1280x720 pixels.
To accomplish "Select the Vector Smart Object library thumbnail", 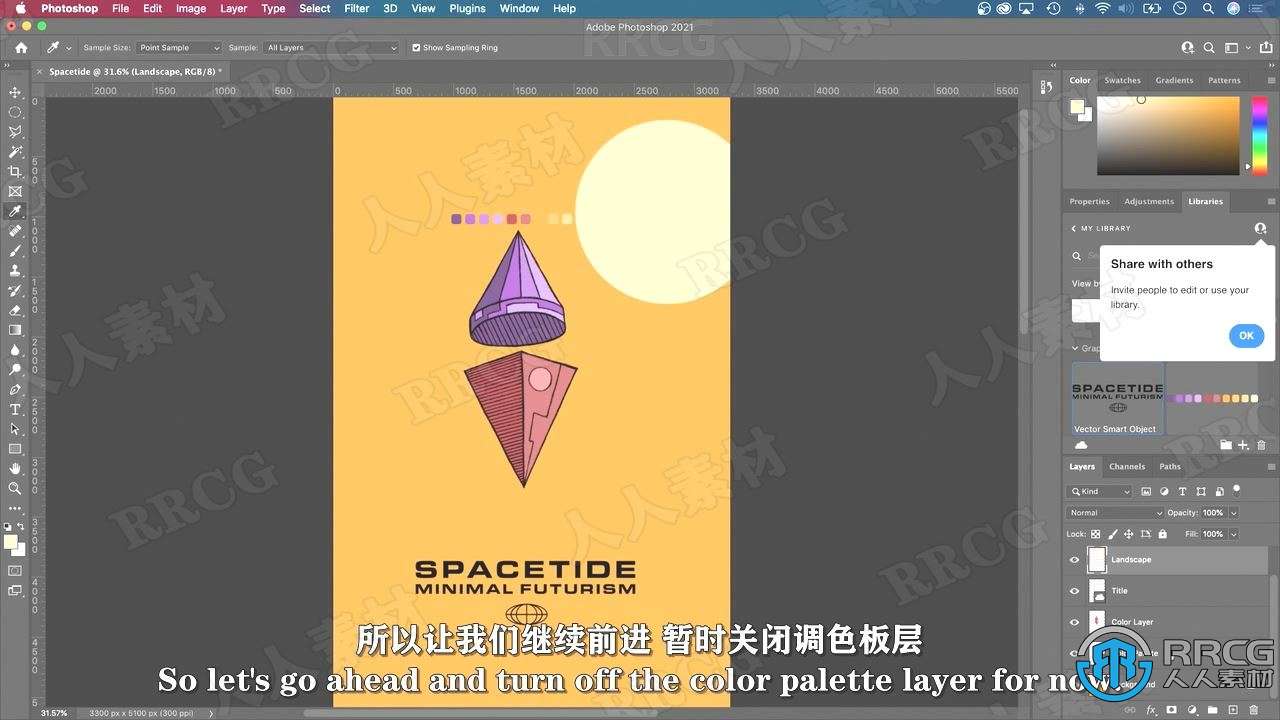I will pos(1118,399).
